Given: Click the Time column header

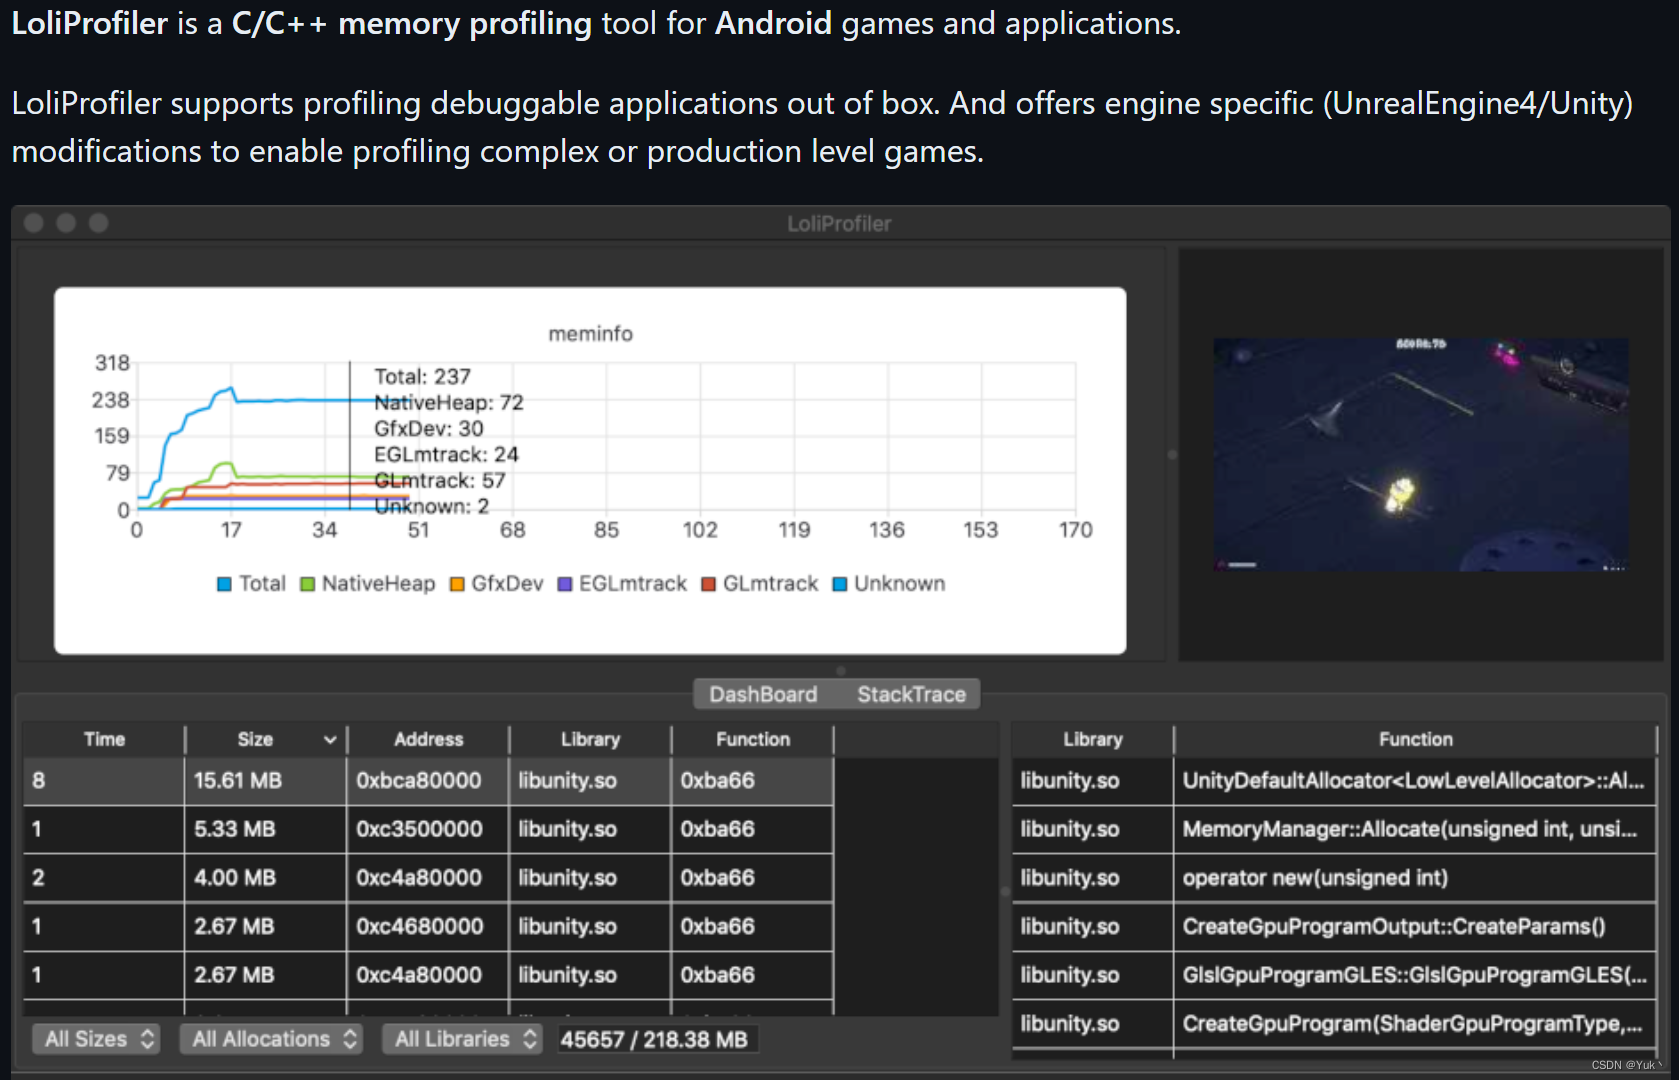Looking at the screenshot, I should click(104, 739).
